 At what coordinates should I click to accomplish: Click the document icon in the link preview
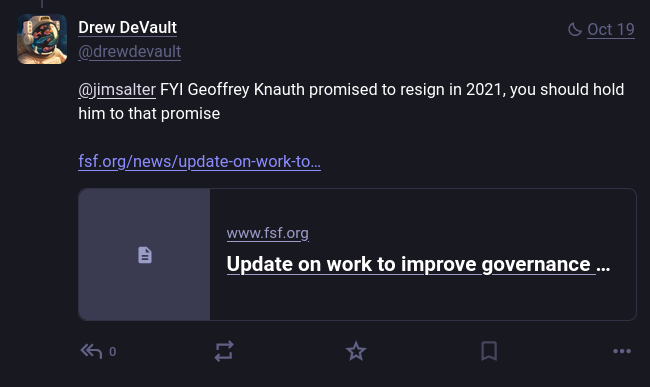(x=145, y=255)
